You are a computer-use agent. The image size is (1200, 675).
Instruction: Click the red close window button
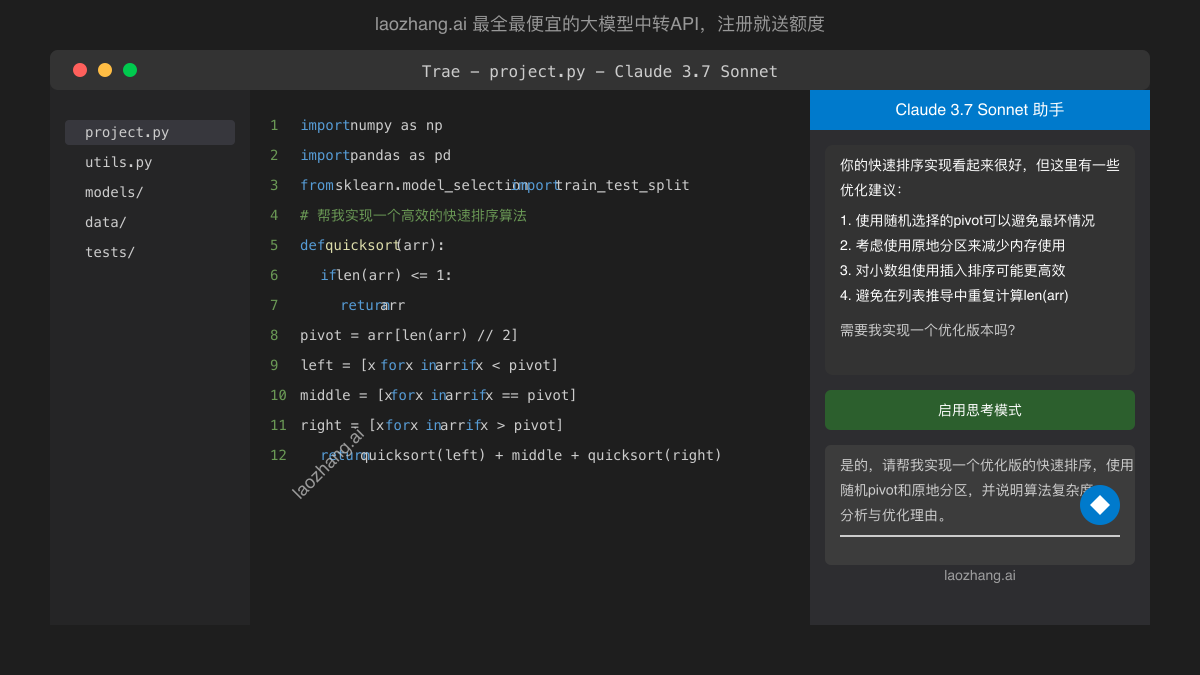pyautogui.click(x=80, y=70)
